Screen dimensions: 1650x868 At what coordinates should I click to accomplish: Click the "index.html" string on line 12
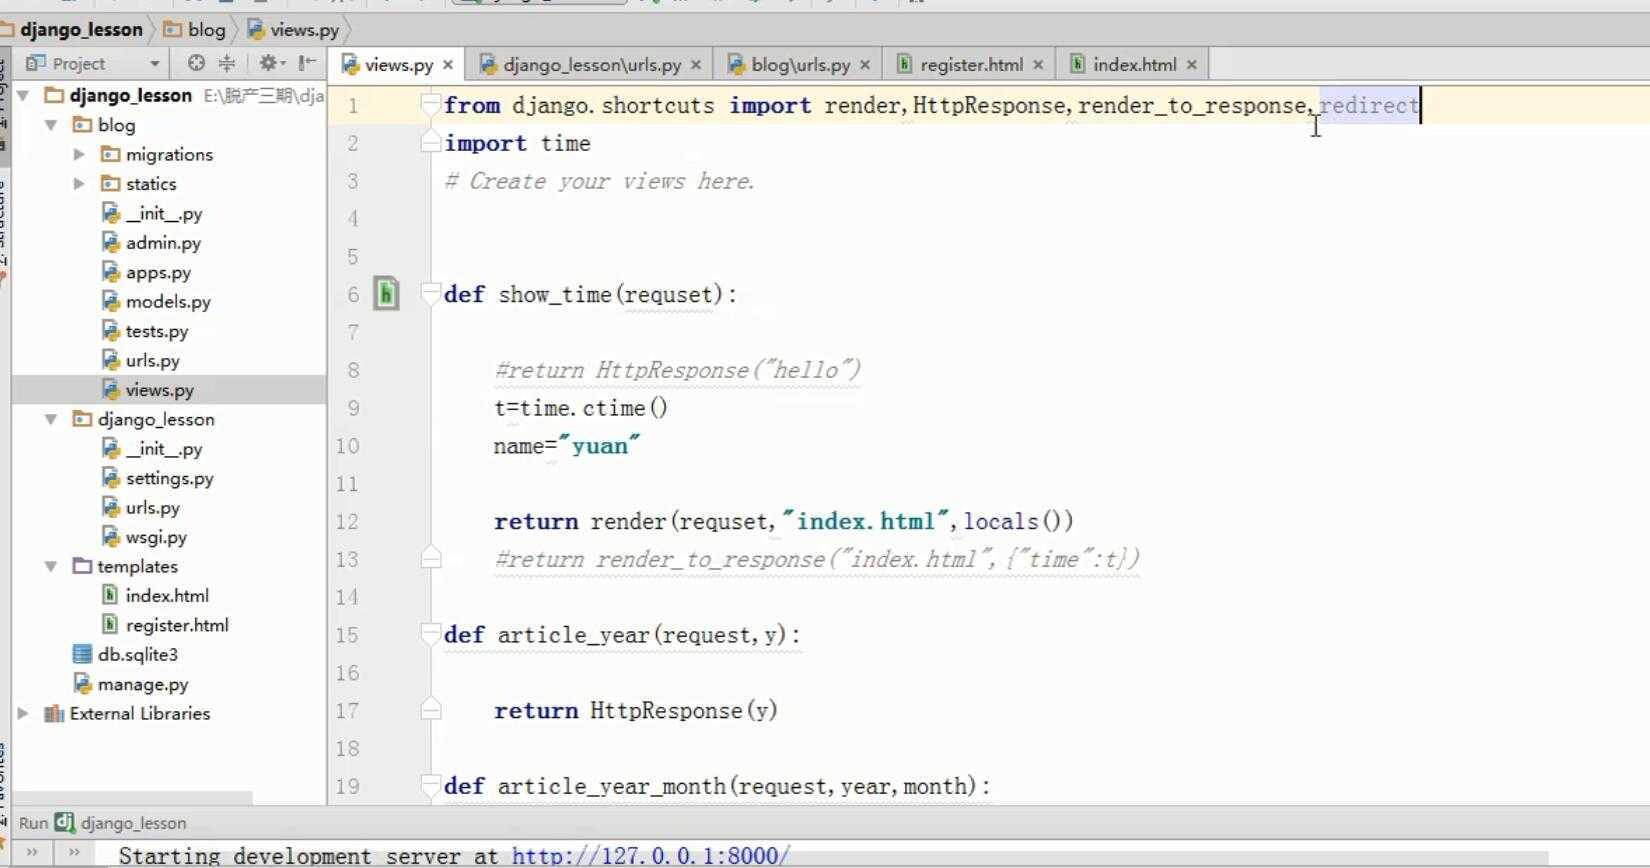point(865,521)
